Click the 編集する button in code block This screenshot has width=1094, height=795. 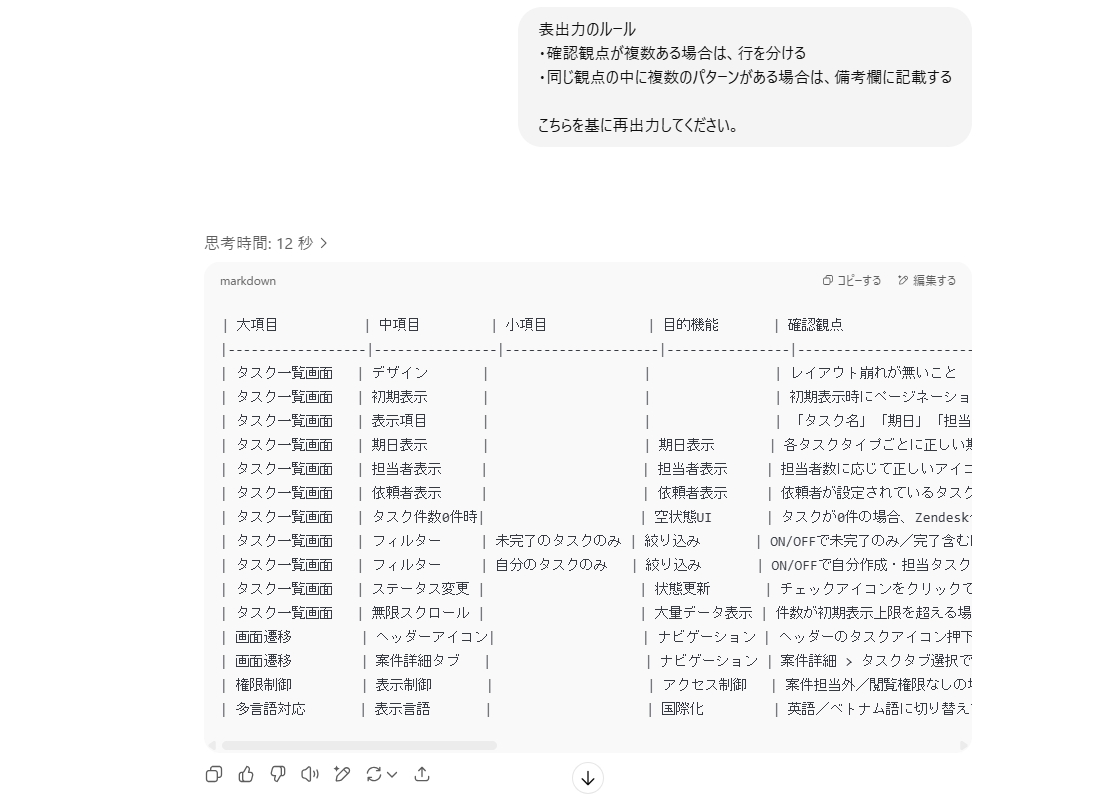click(927, 281)
